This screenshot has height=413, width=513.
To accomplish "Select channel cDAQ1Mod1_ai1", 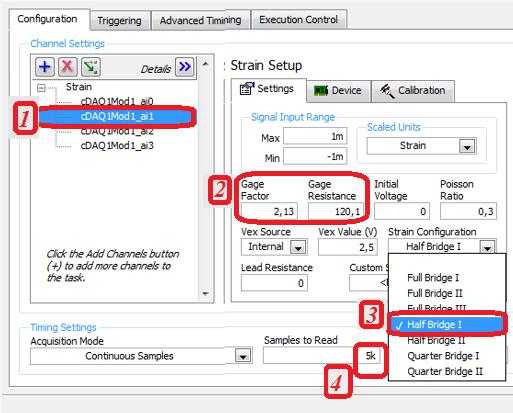I will click(x=117, y=116).
